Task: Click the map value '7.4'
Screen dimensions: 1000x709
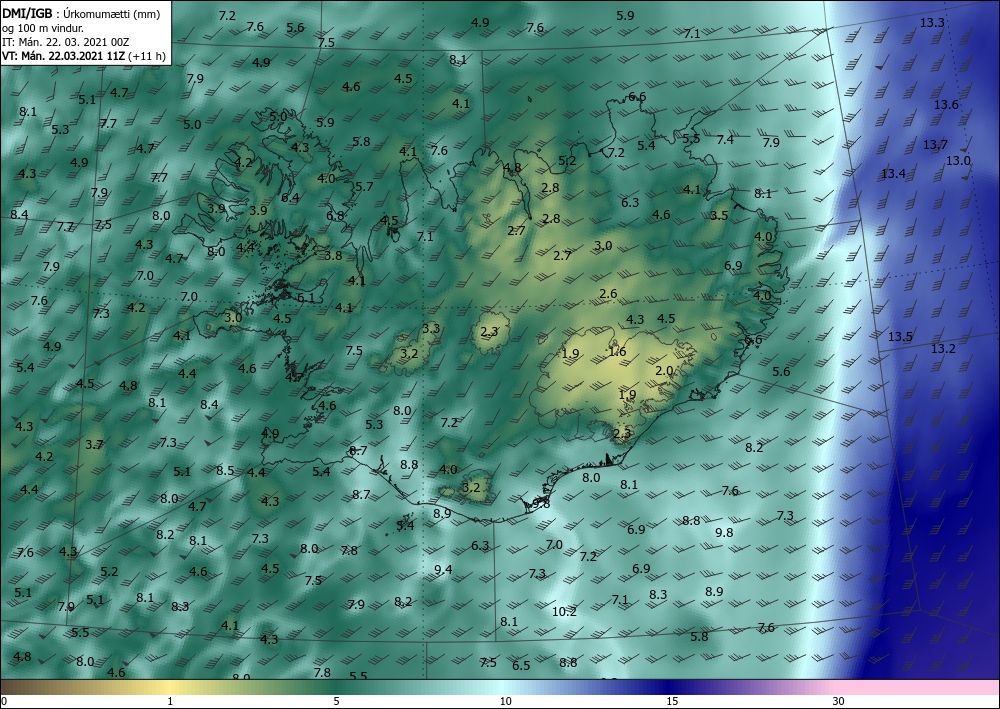Action: (x=725, y=140)
